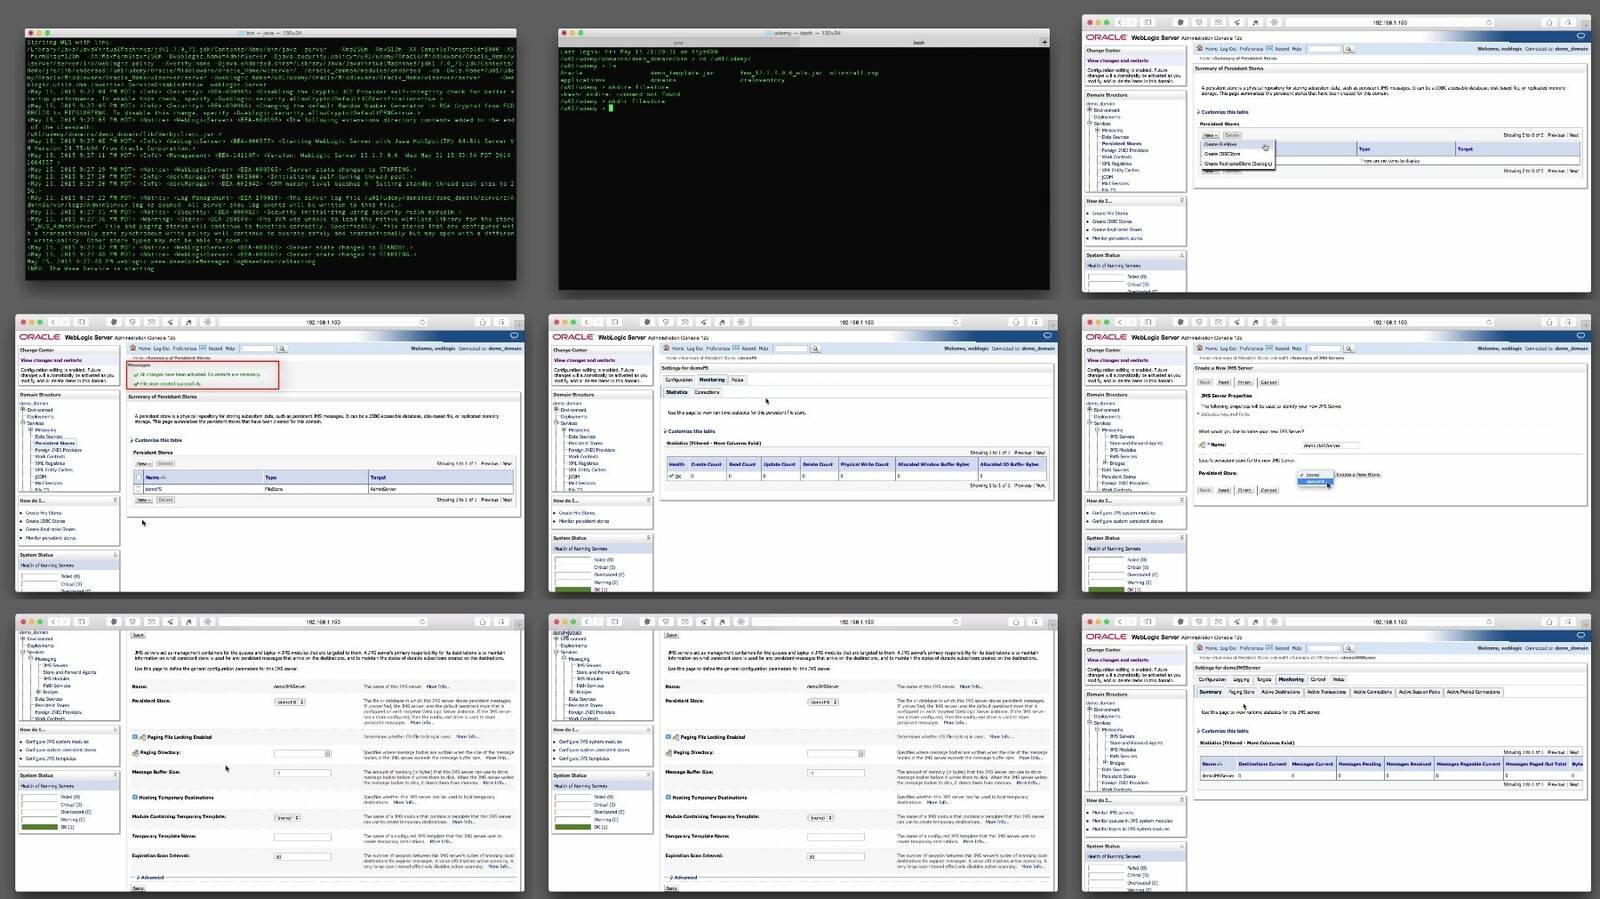Tick select-all checkbox beside Name column header
The height and width of the screenshot is (899, 1600).
point(139,477)
